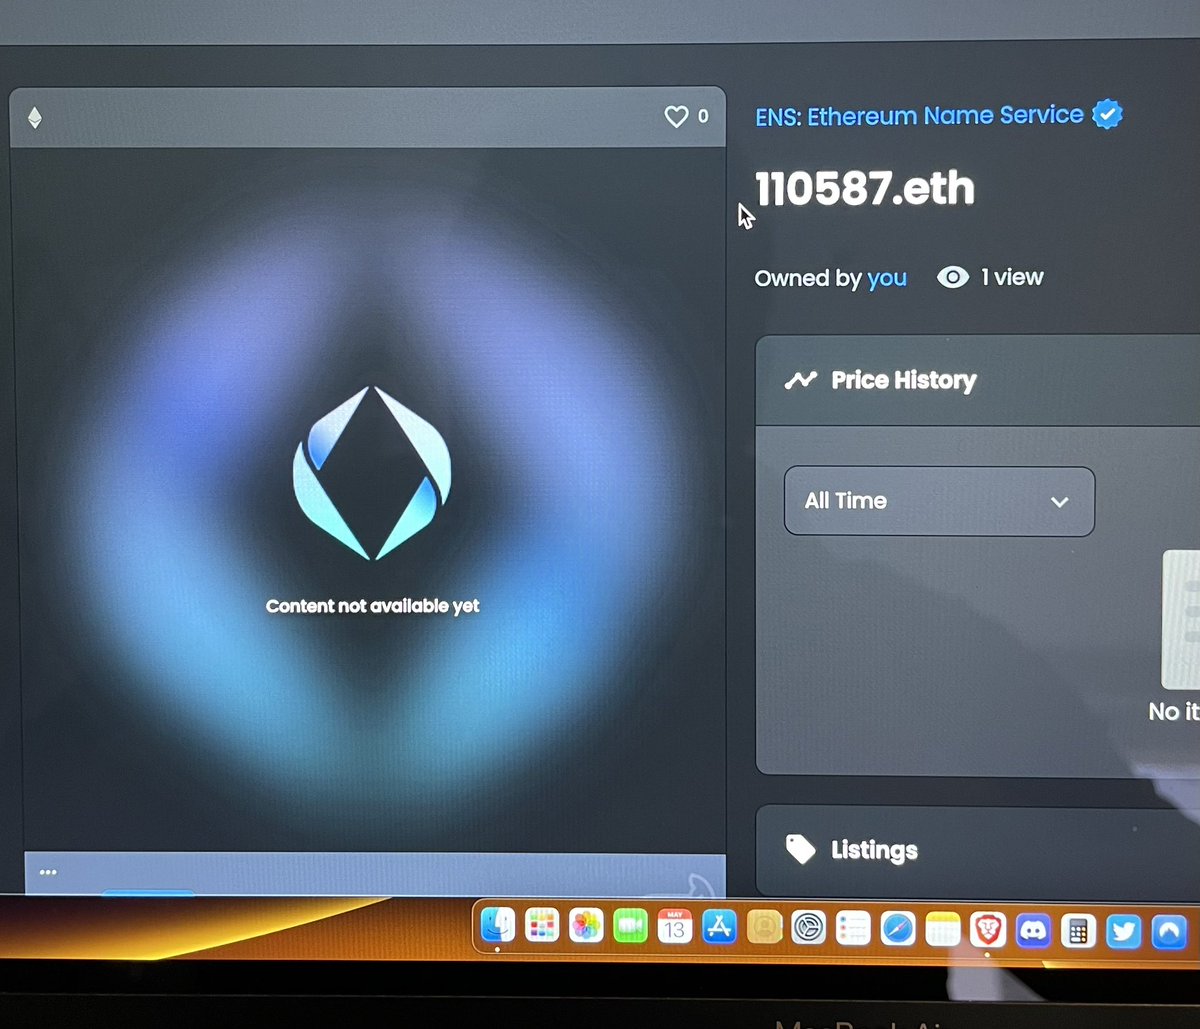Click the 110587.eth title text
The image size is (1200, 1029).
point(864,189)
